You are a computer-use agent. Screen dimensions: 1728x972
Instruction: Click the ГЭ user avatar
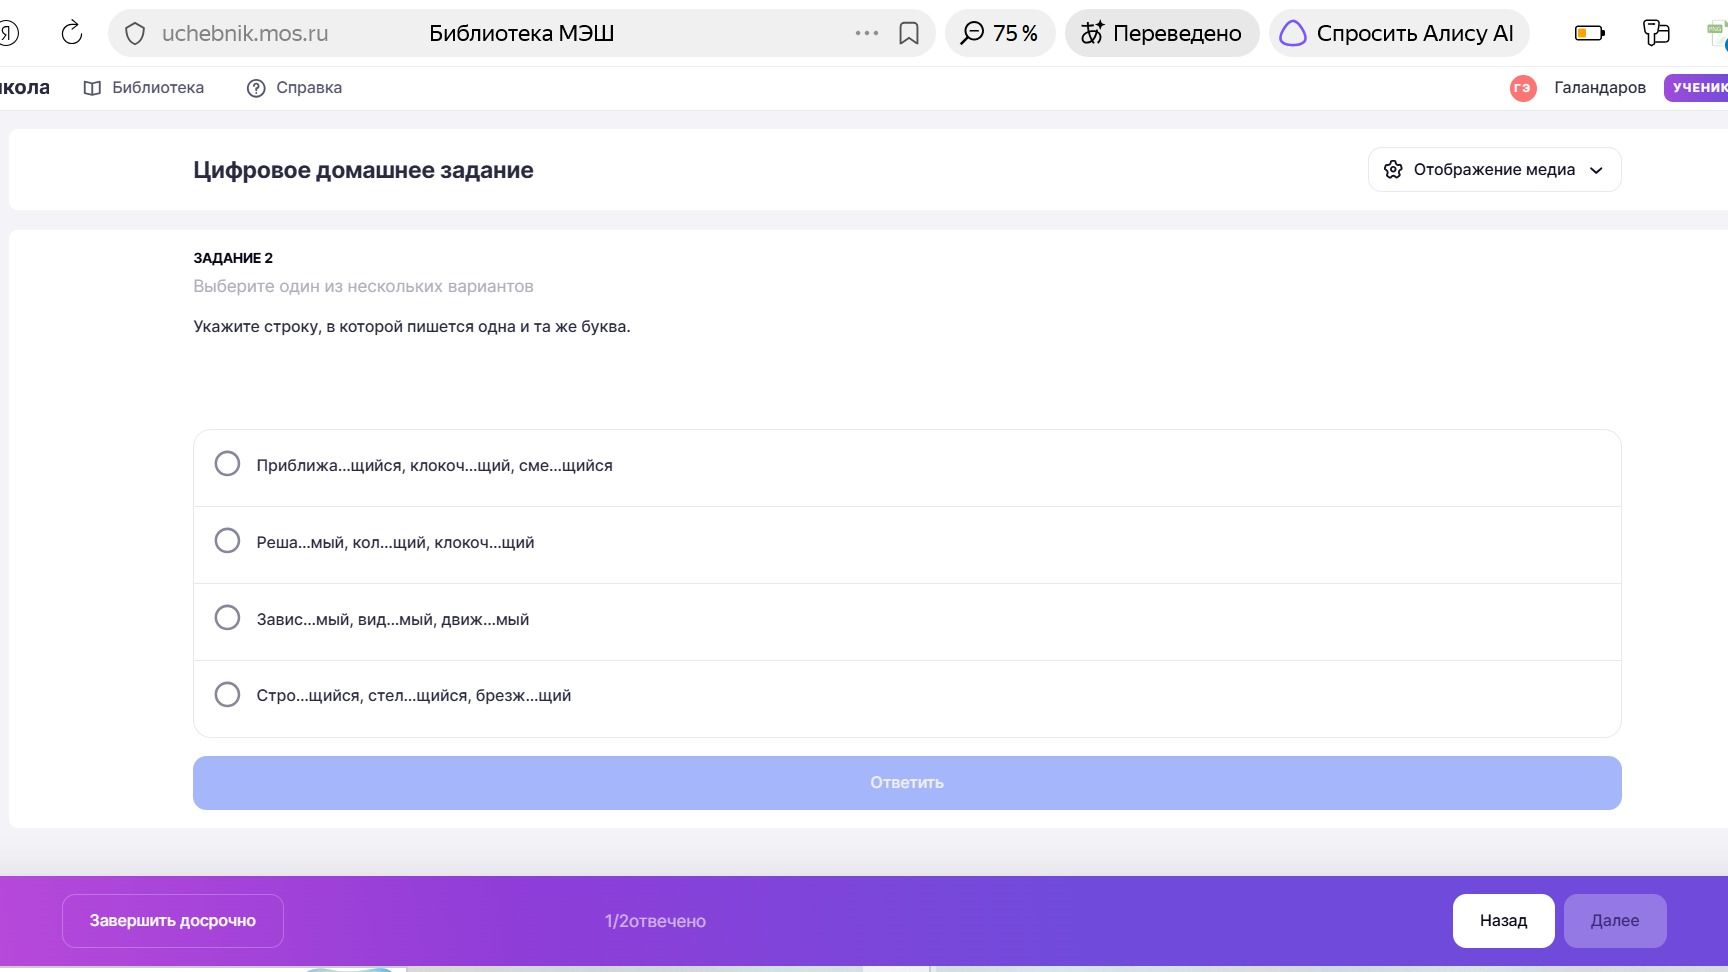tap(1523, 88)
